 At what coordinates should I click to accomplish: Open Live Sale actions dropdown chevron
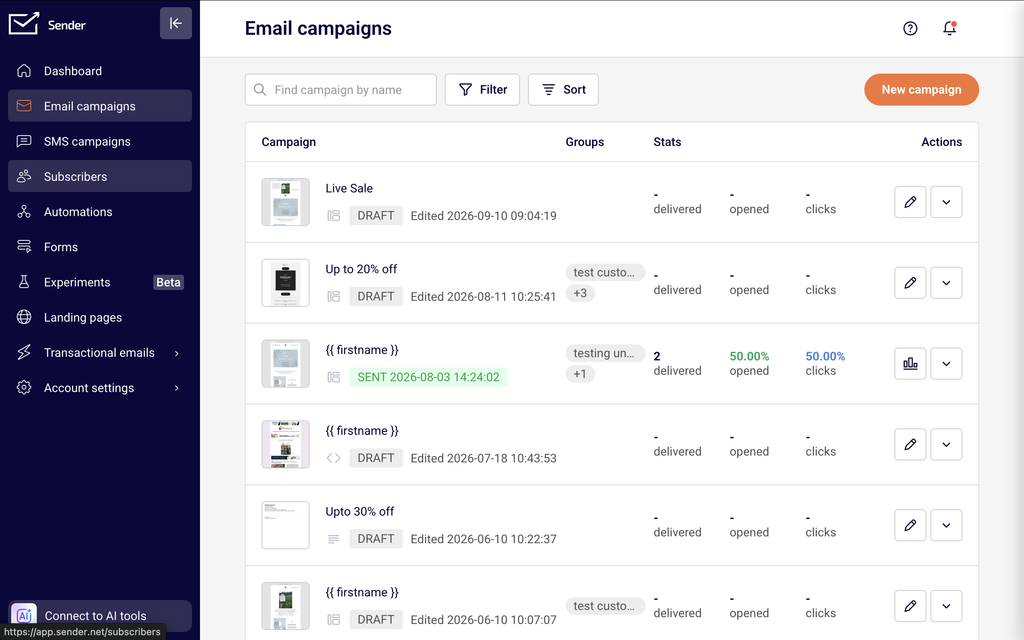click(x=946, y=202)
